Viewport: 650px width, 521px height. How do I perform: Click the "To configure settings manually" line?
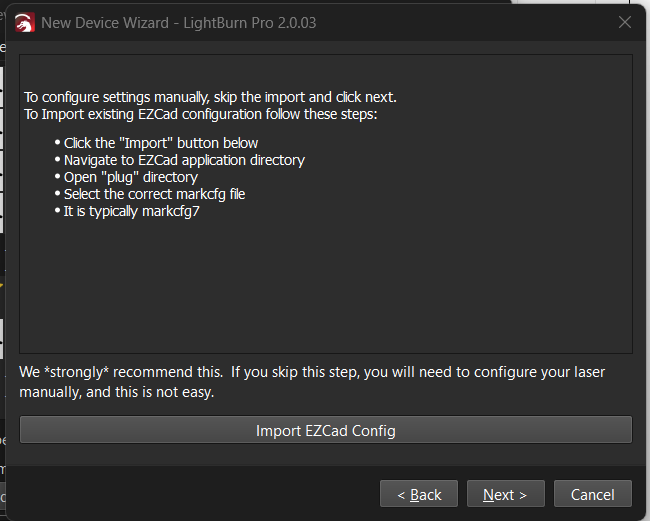pos(210,97)
